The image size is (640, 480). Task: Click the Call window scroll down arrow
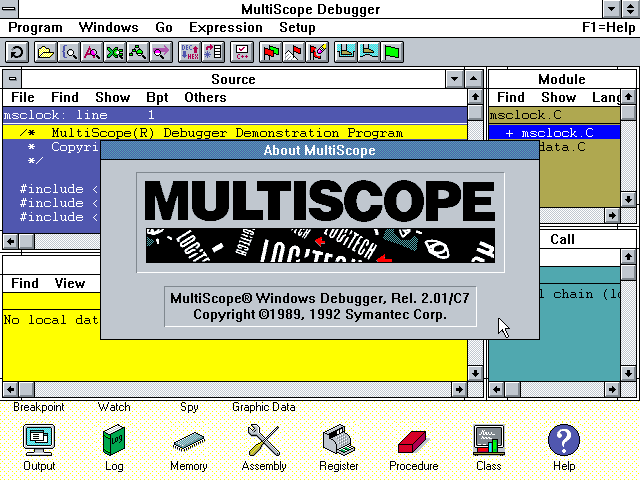(x=628, y=373)
